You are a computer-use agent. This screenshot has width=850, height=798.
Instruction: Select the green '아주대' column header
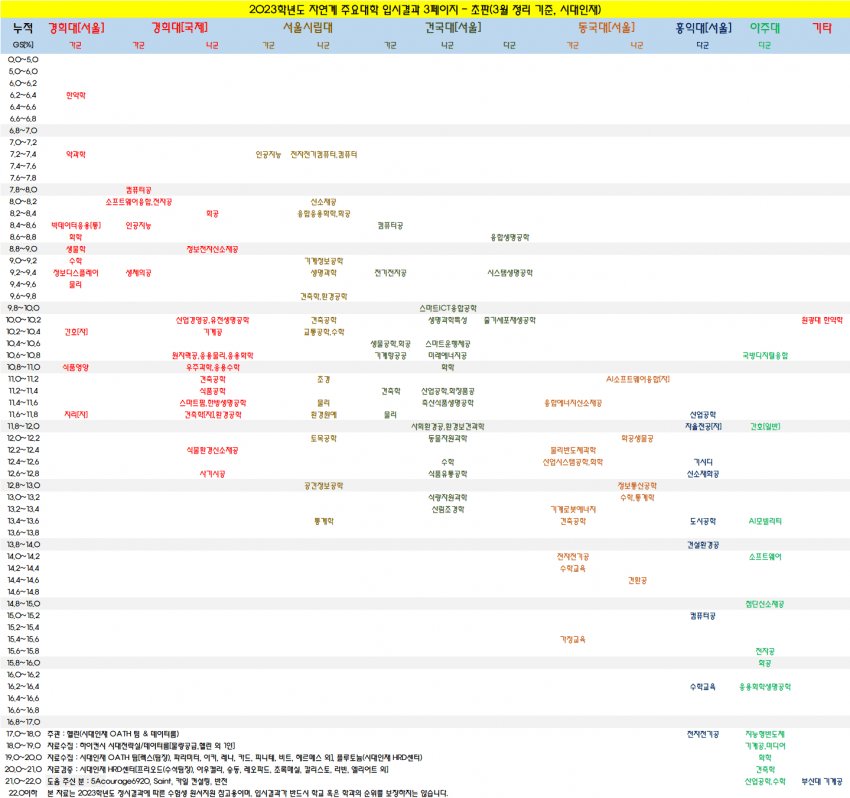(765, 28)
